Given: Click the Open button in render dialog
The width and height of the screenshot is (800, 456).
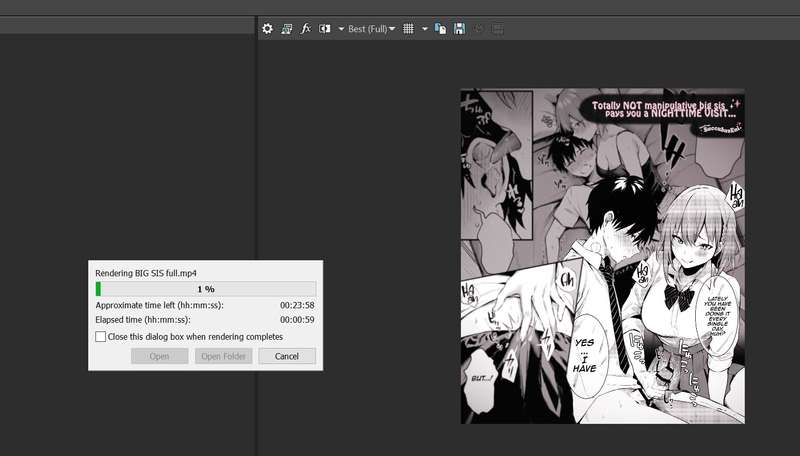Looking at the screenshot, I should click(159, 356).
